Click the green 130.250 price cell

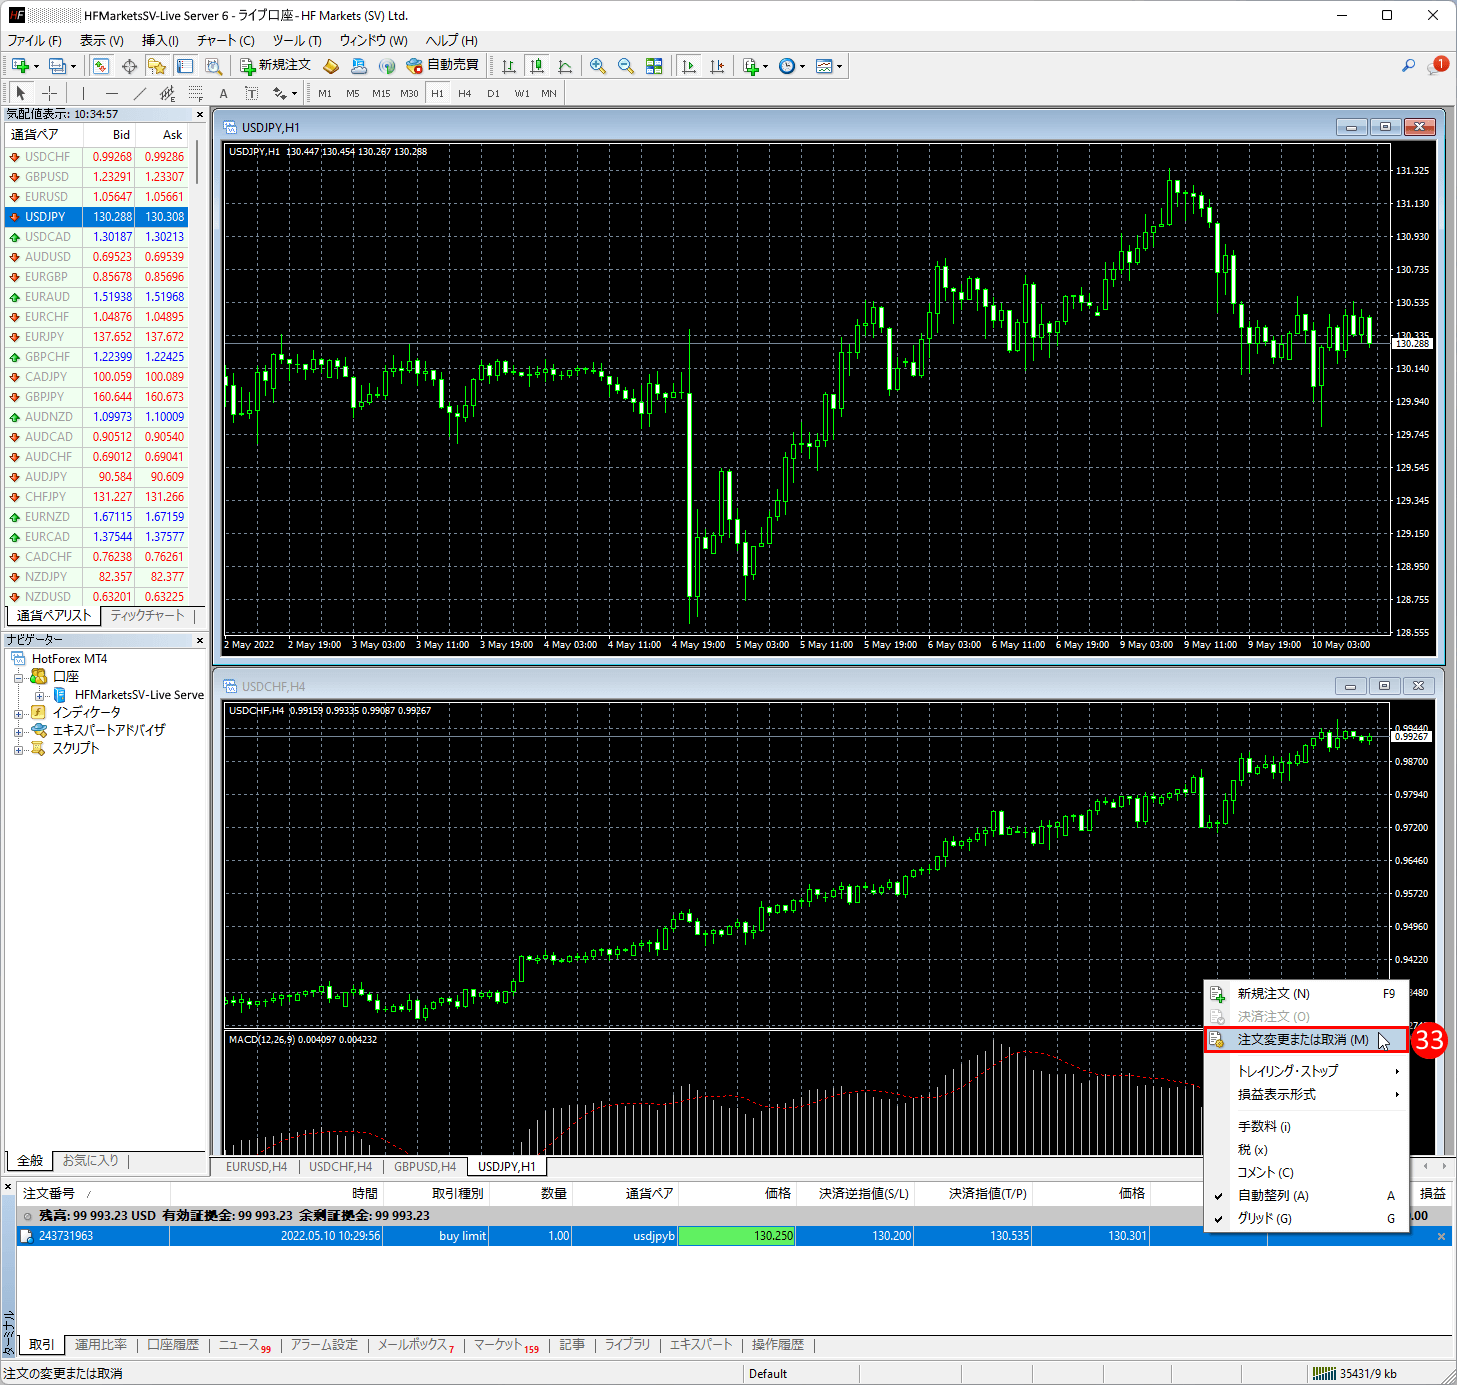point(737,1236)
